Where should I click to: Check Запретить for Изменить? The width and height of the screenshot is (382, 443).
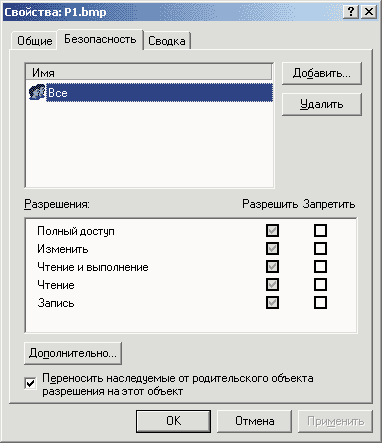[320, 248]
